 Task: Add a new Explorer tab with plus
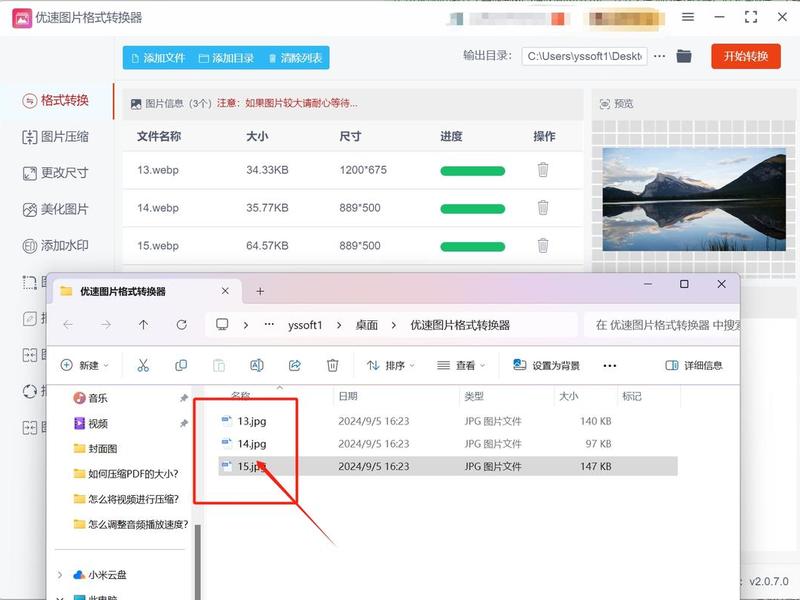[260, 291]
